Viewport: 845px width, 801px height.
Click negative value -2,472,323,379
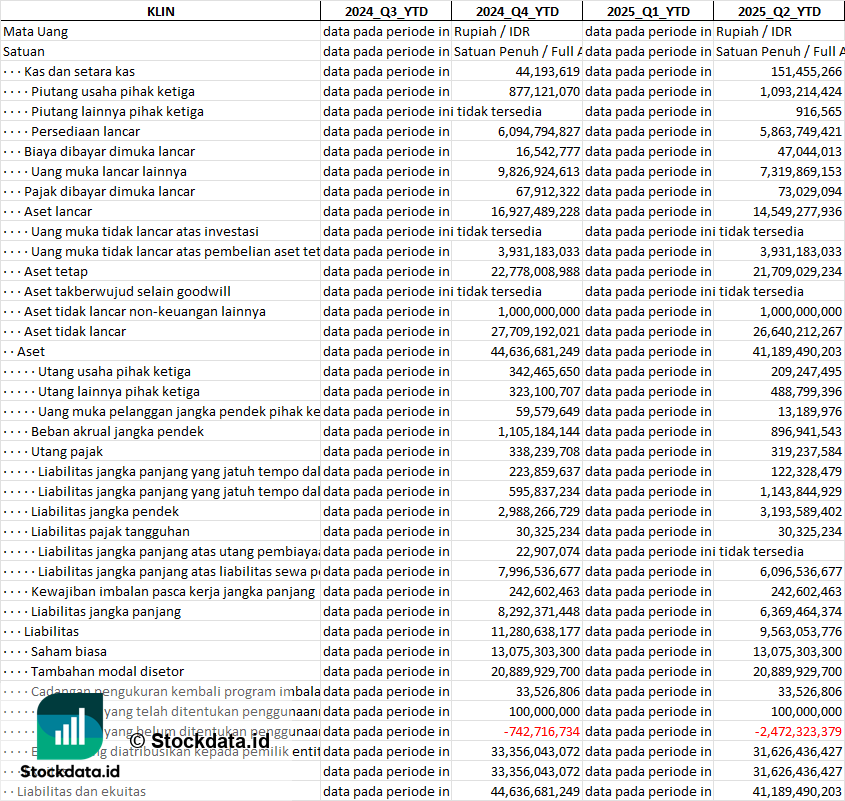(798, 731)
